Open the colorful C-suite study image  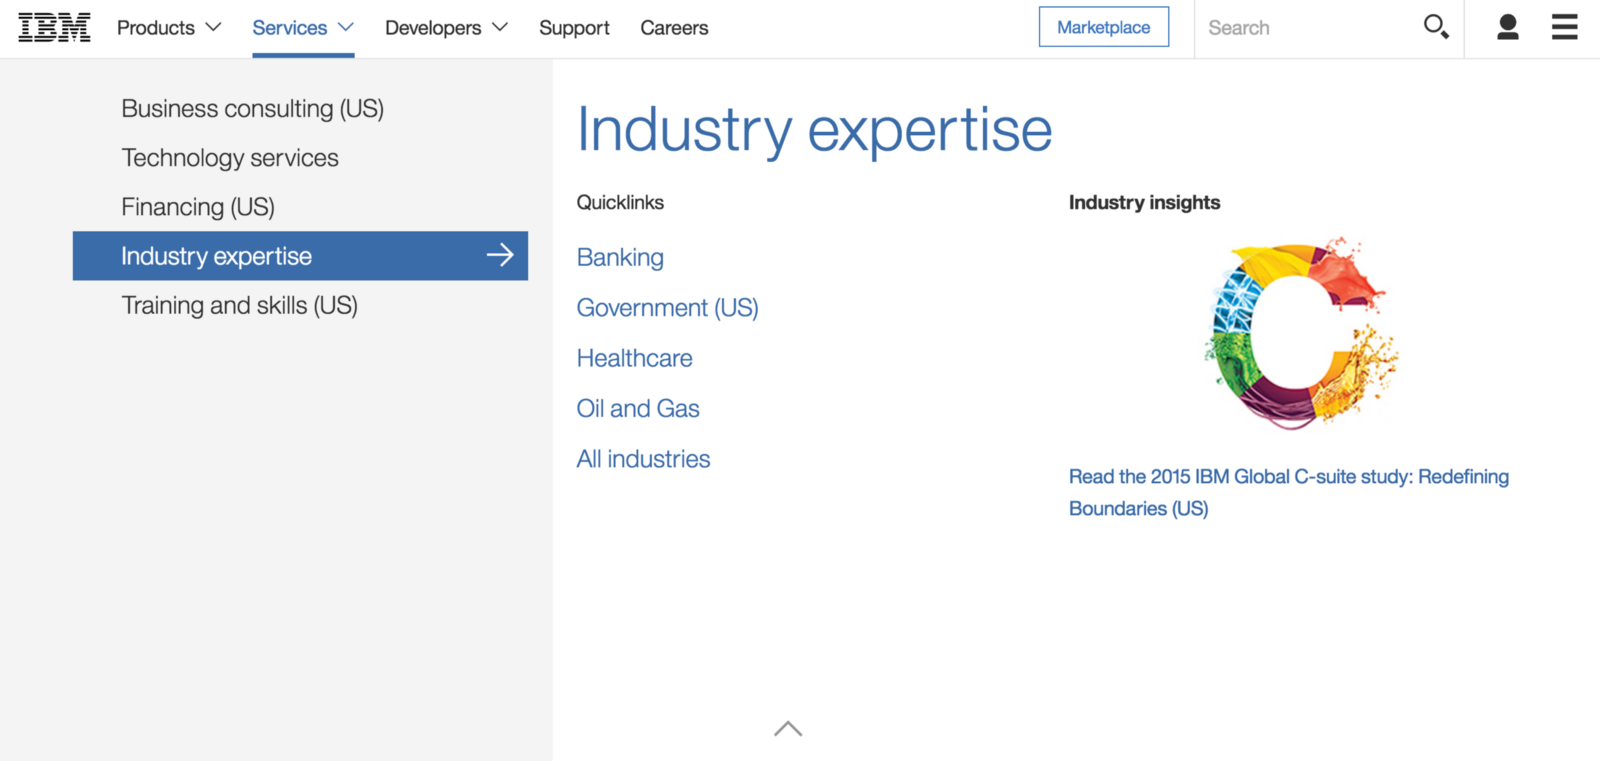tap(1299, 333)
